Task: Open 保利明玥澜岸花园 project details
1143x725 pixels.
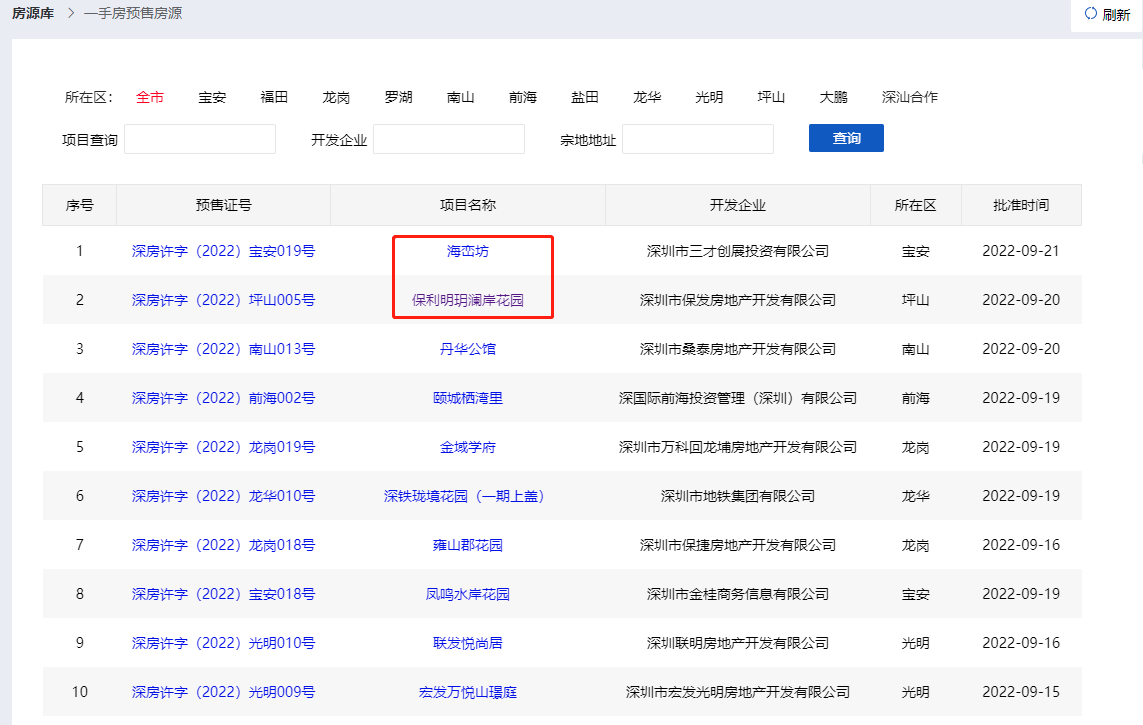Action: (x=467, y=300)
